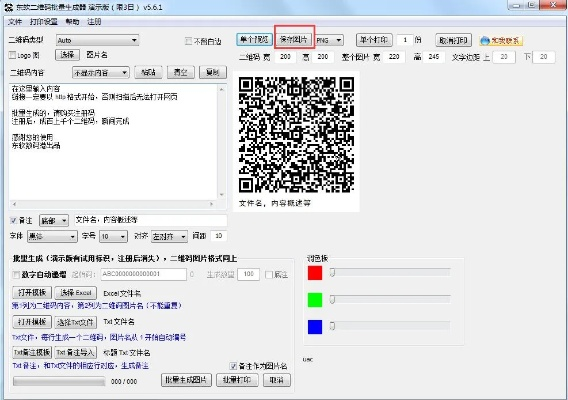Open the 底部 remark position dropdown
The height and width of the screenshot is (400, 568).
[54, 220]
